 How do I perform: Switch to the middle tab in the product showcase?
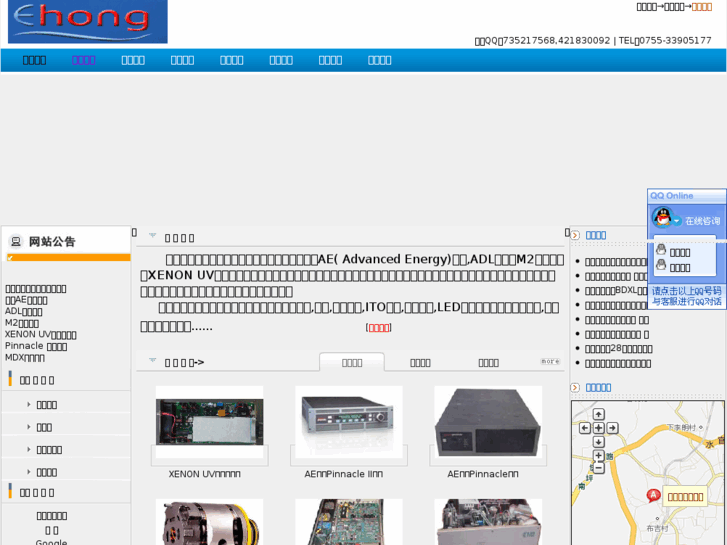pos(420,363)
